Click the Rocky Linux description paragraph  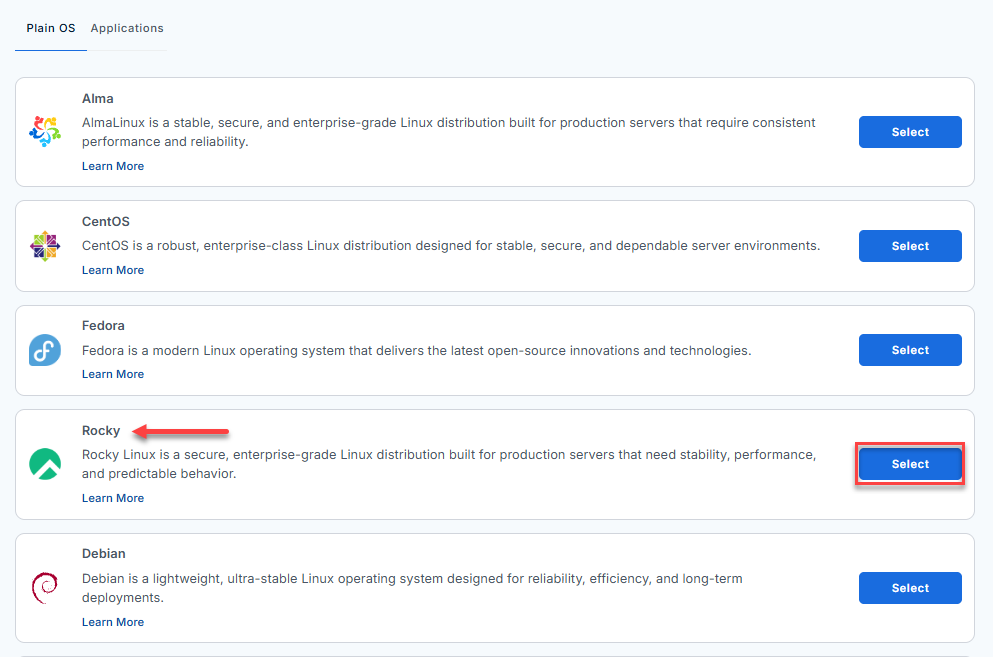[449, 464]
